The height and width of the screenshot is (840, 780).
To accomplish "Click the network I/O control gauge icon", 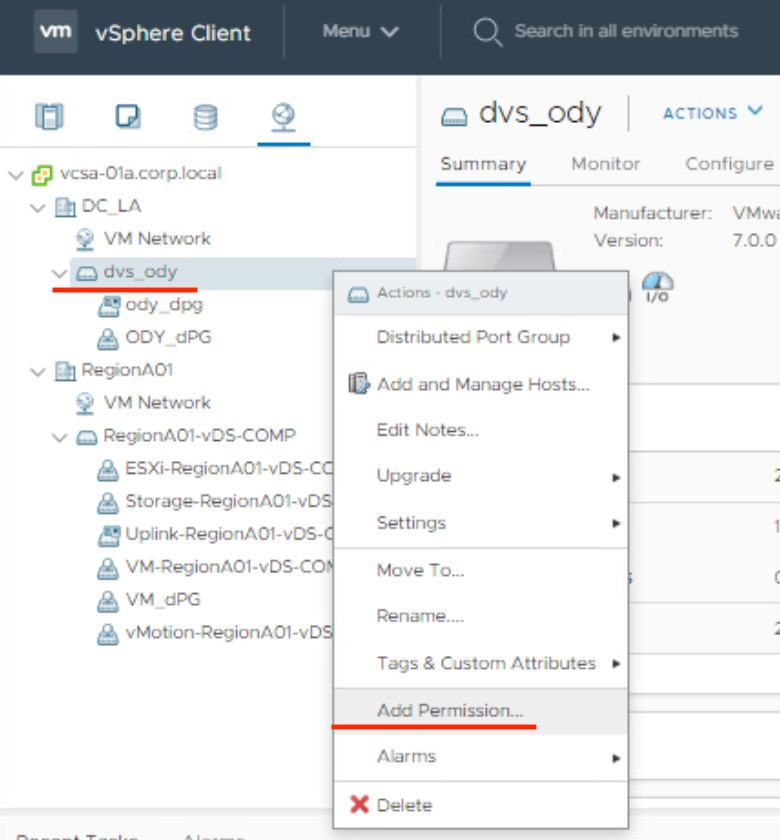I will (658, 287).
